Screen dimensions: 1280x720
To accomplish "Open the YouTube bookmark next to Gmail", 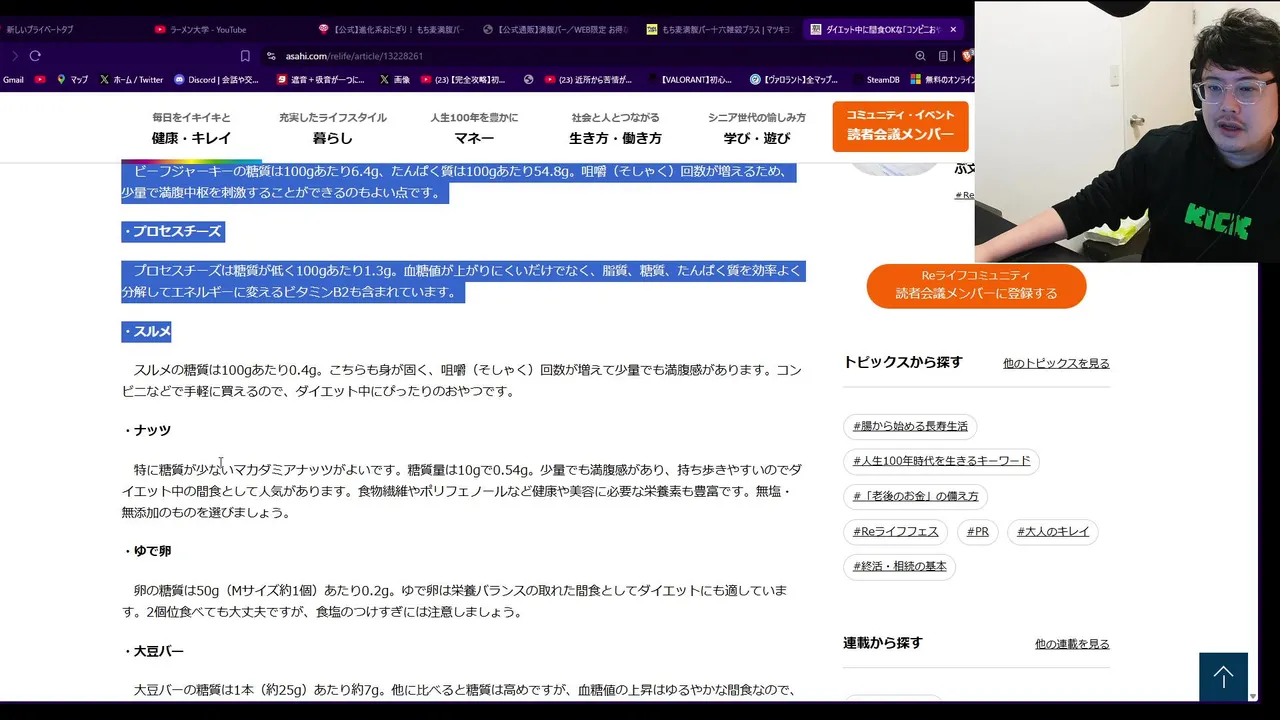I will click(x=40, y=80).
